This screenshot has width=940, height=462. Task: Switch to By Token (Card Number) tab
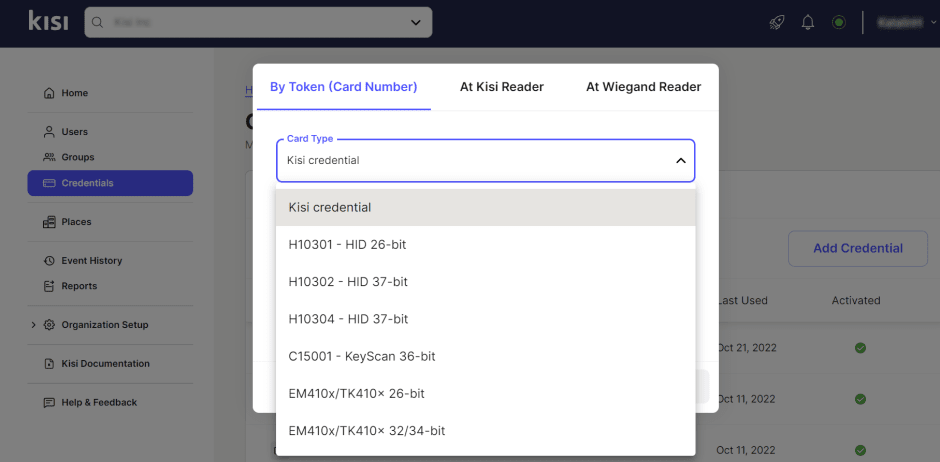pyautogui.click(x=344, y=87)
